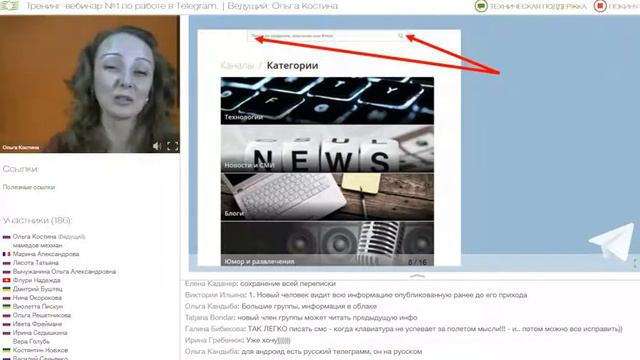Click the Ссылки section heading
Image resolution: width=640 pixels, height=360 pixels.
[x=20, y=169]
